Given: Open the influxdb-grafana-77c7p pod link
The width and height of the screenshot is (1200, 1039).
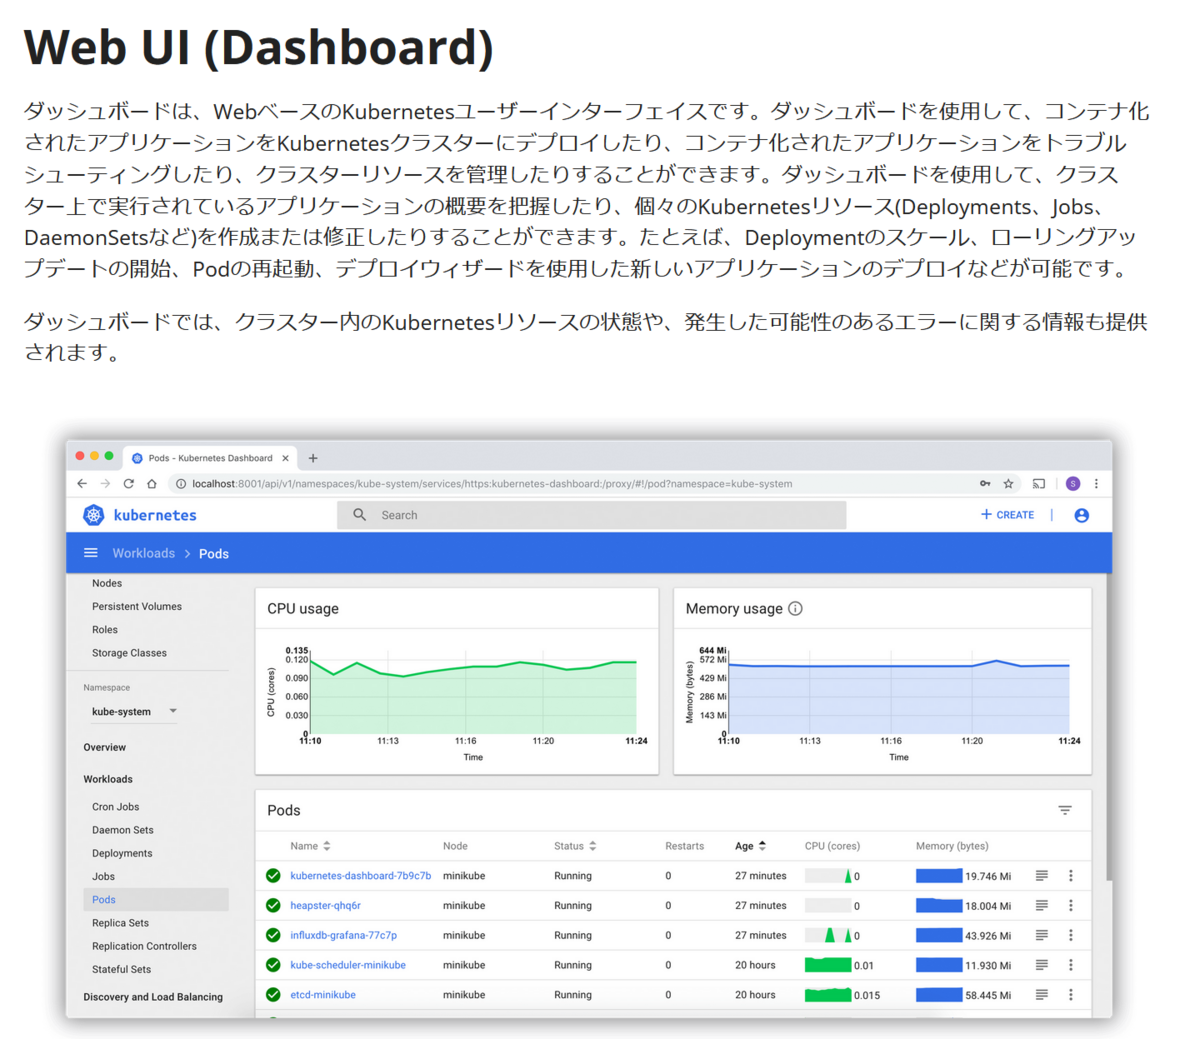Looking at the screenshot, I should (x=343, y=935).
